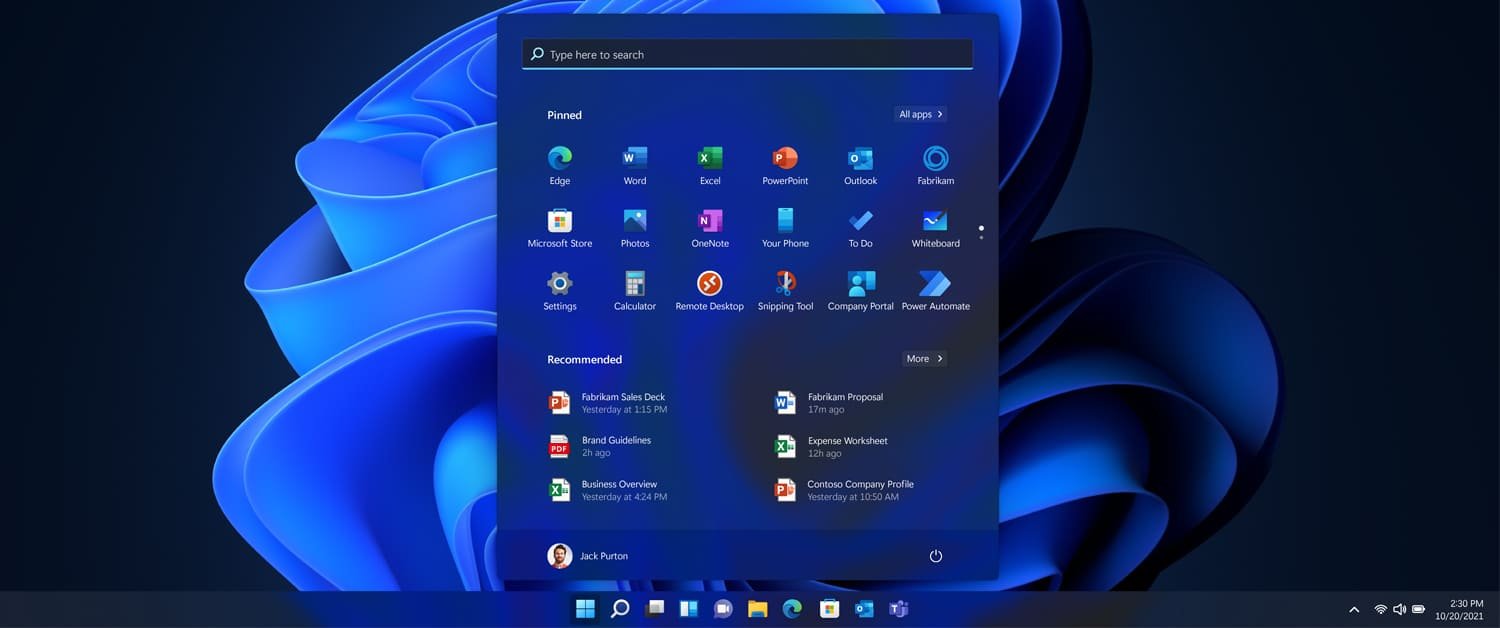The image size is (1500, 628).
Task: Show hidden tray icons with the chevron
Action: [x=1354, y=609]
